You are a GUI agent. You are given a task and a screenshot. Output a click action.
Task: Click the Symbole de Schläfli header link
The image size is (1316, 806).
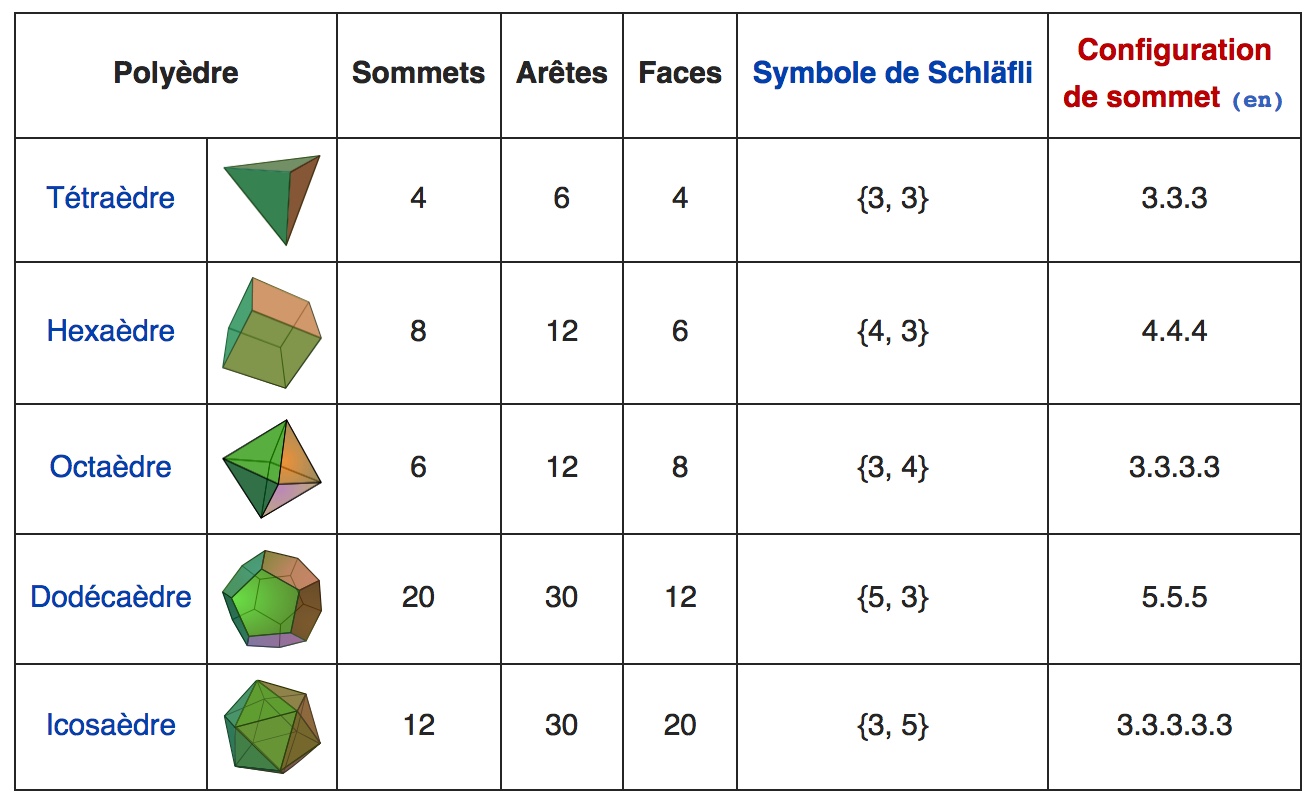(892, 73)
